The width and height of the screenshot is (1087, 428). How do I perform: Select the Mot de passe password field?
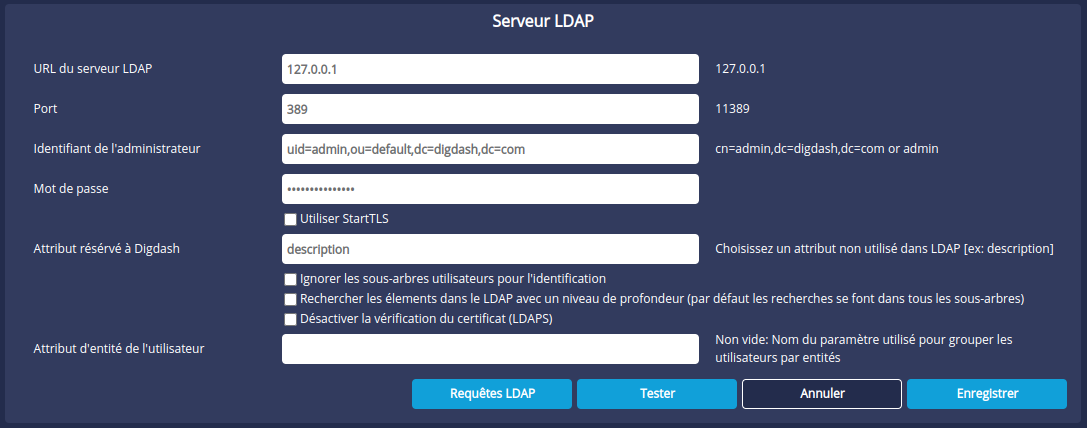(x=490, y=189)
